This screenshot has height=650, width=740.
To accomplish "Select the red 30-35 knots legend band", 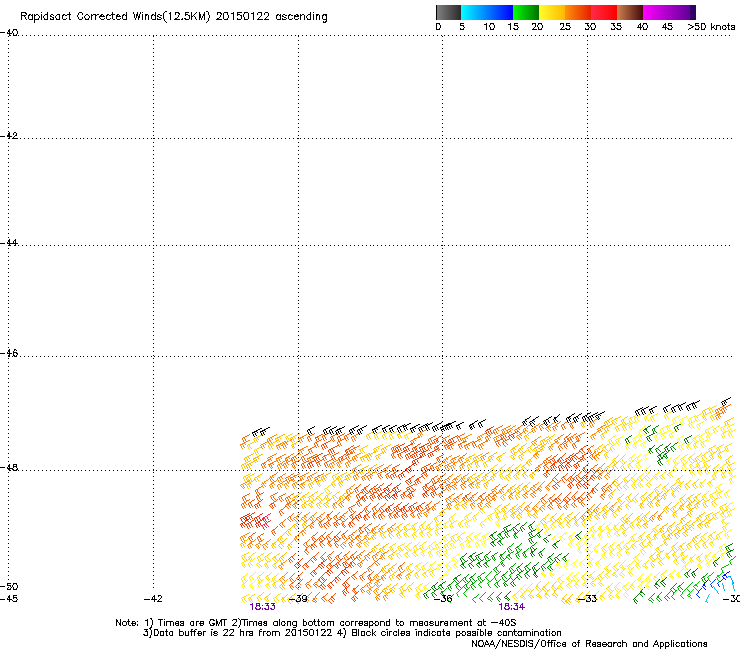I will 604,12.
